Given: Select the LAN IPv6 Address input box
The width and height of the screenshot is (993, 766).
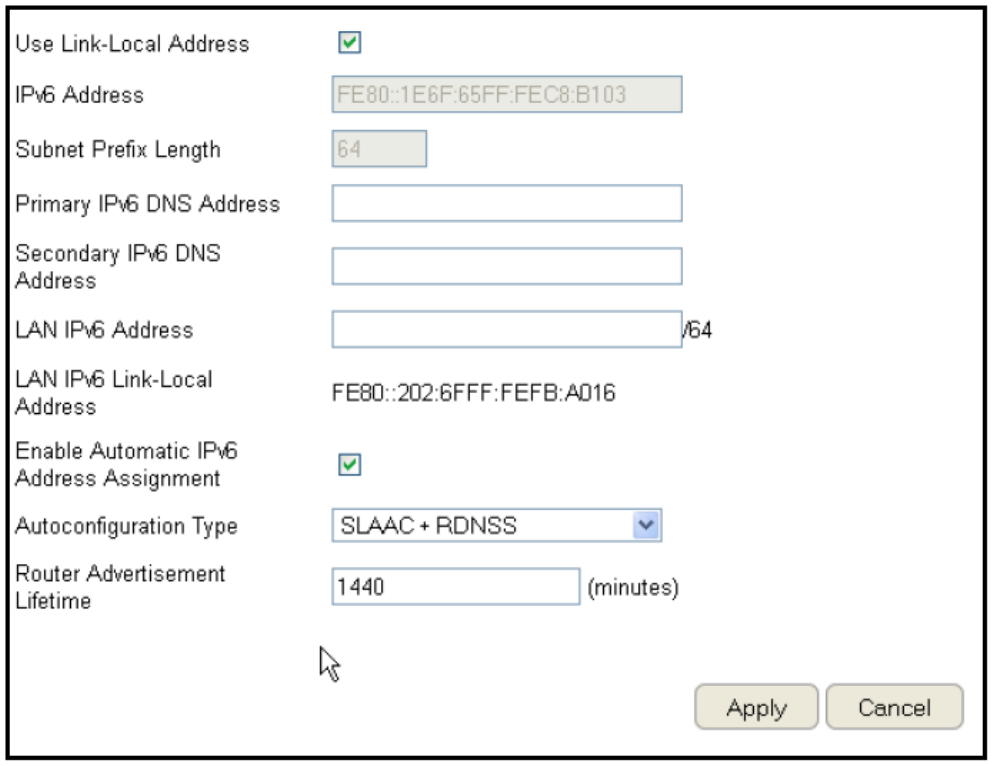Looking at the screenshot, I should click(506, 329).
